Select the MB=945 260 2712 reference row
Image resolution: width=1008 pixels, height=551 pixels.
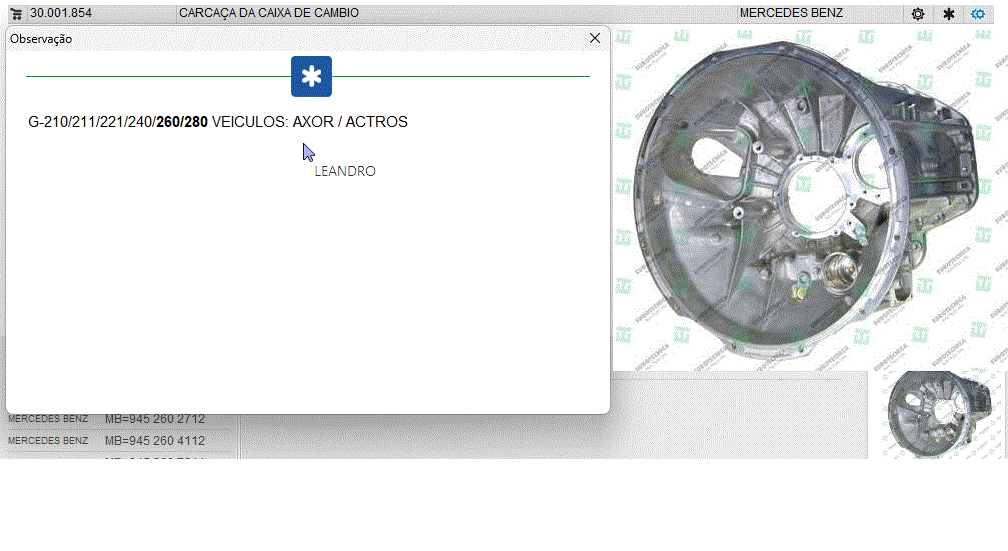pos(155,419)
